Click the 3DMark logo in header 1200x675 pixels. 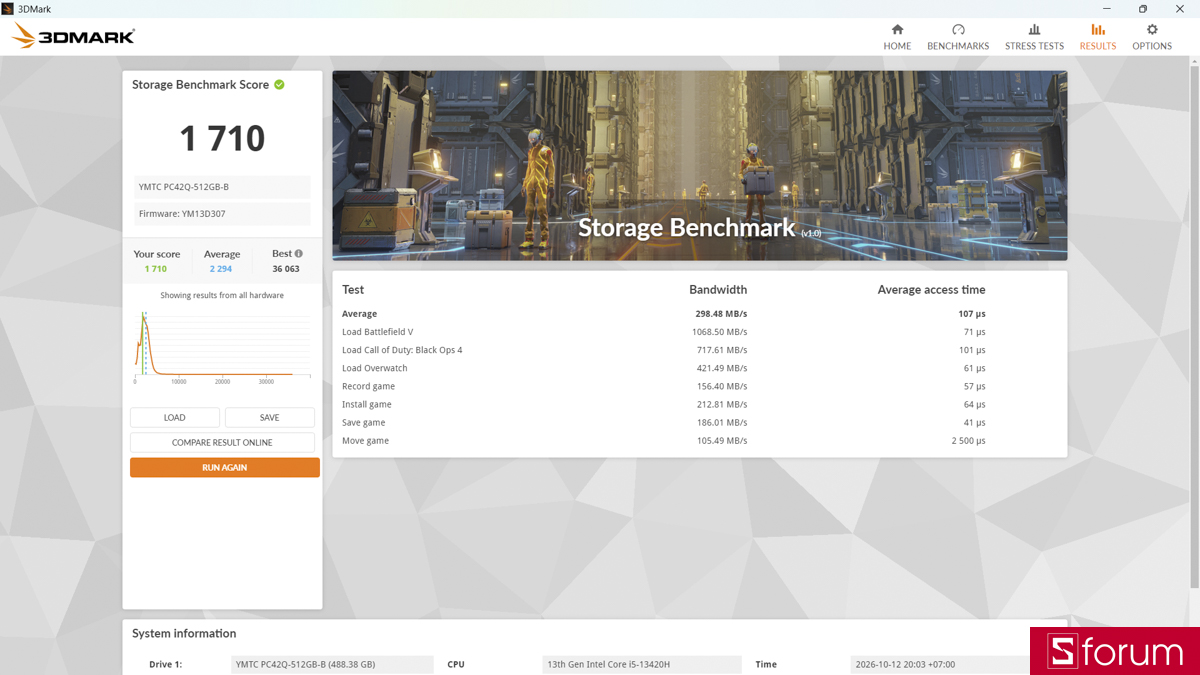click(x=73, y=37)
